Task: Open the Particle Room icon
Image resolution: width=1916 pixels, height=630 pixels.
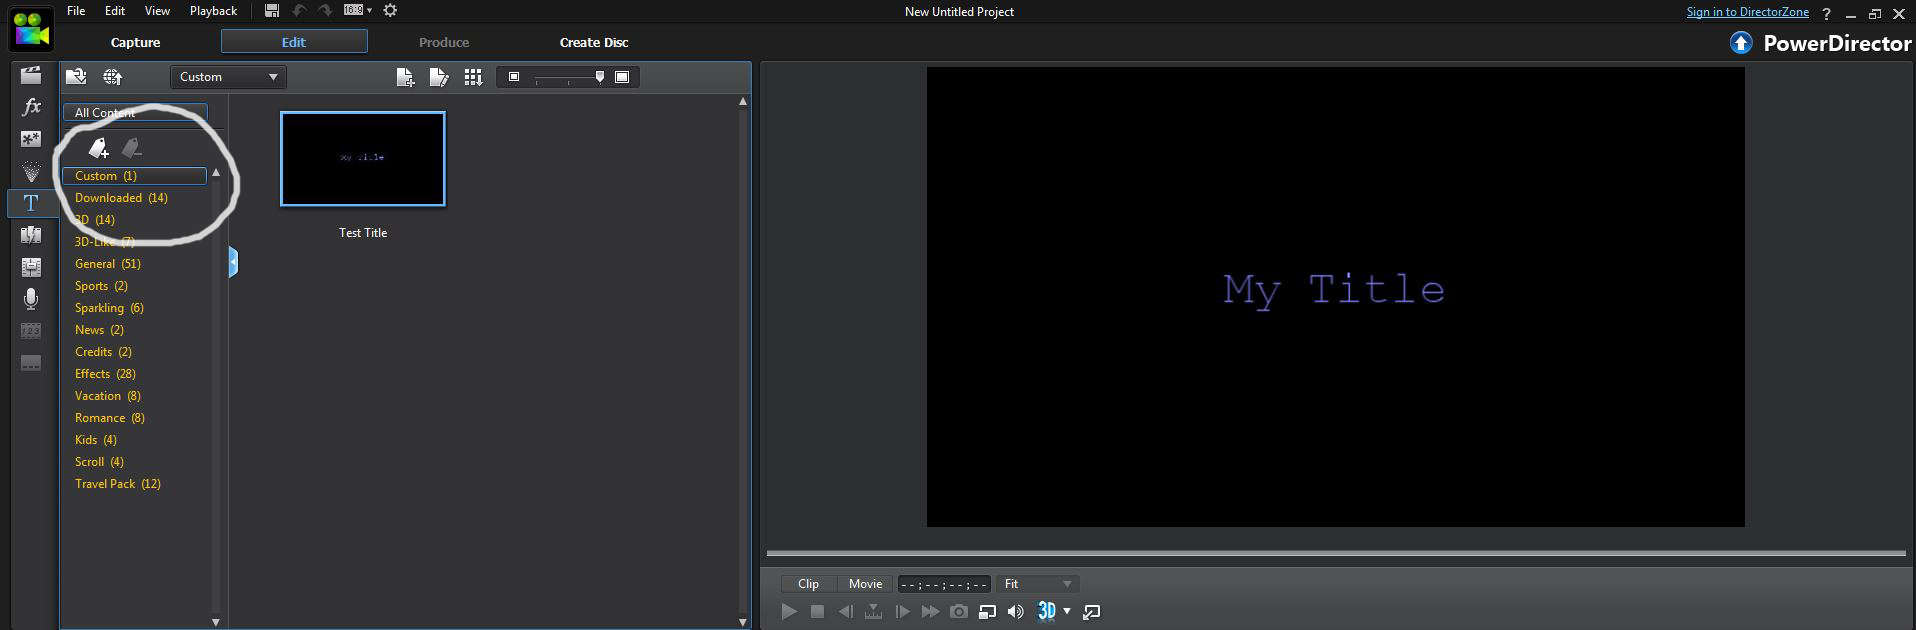Action: point(31,171)
